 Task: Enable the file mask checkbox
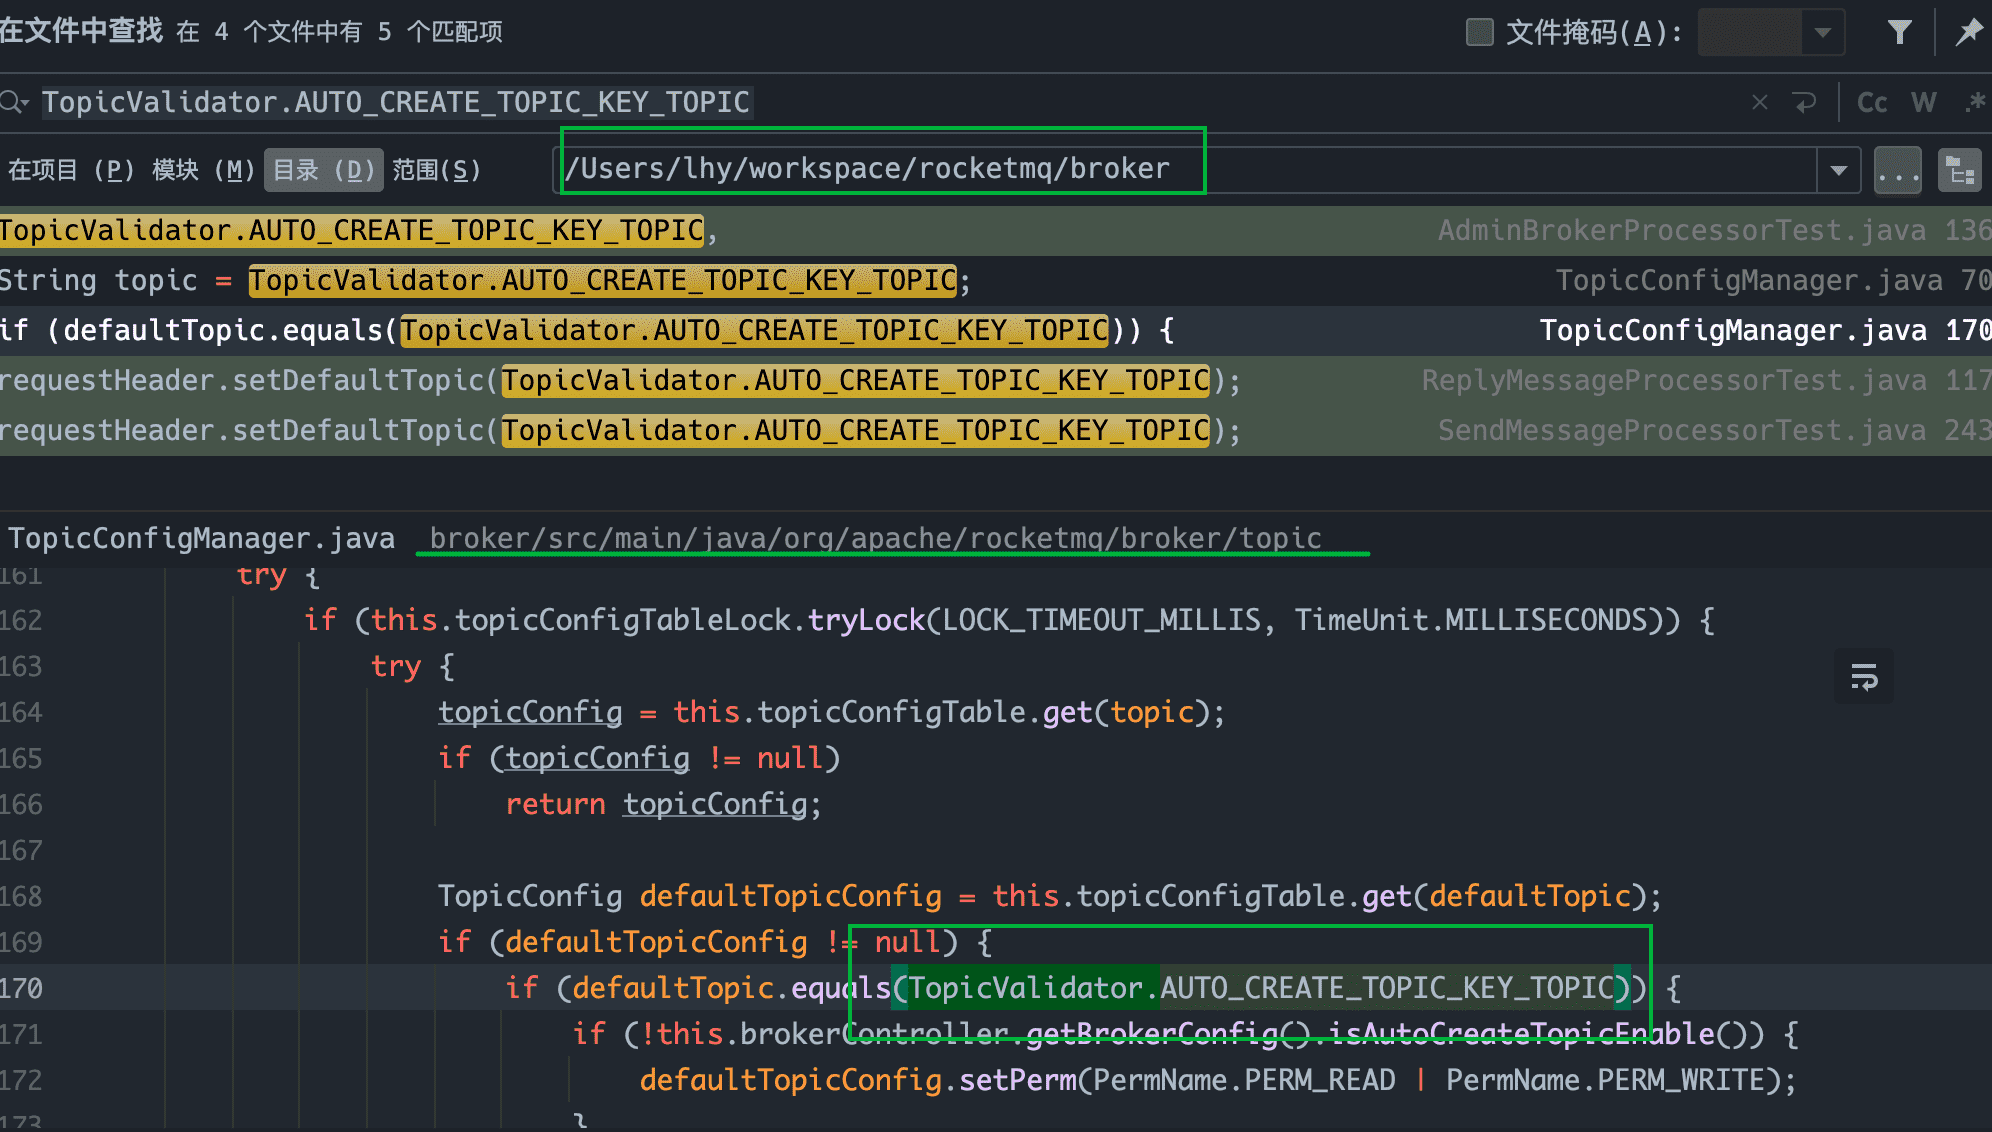(1479, 32)
